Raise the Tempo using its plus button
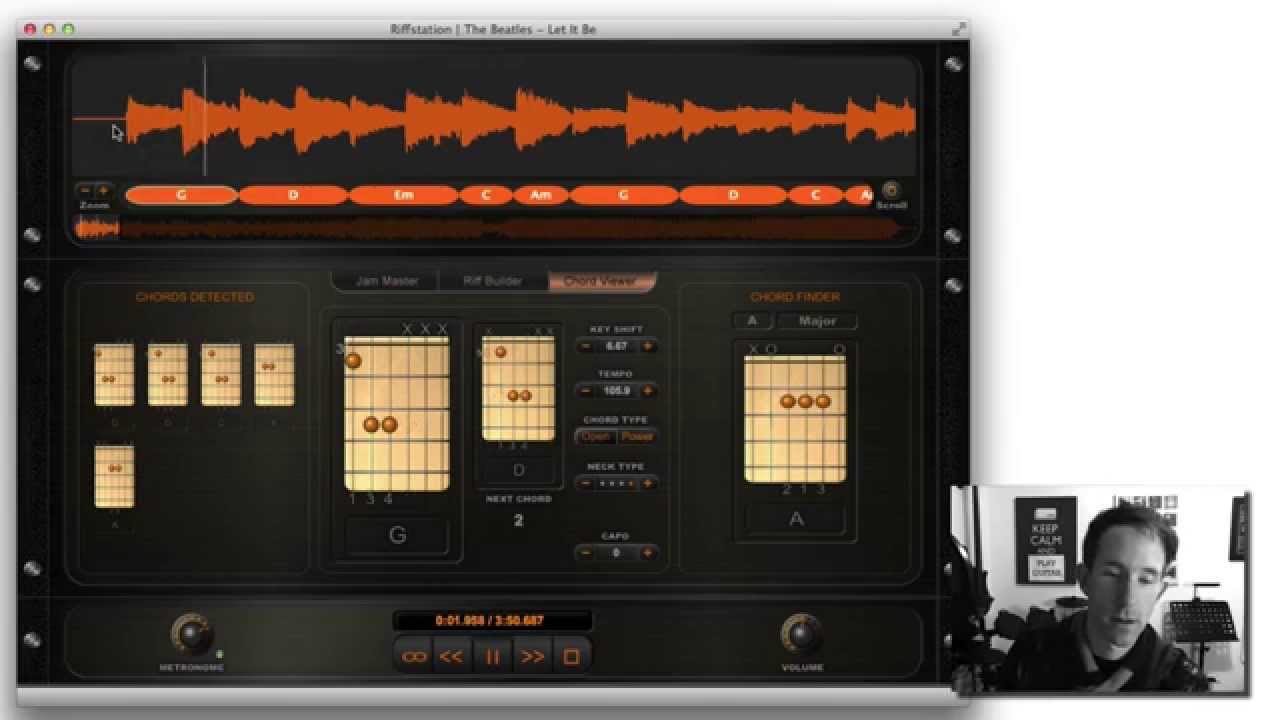This screenshot has width=1280, height=720. [648, 391]
